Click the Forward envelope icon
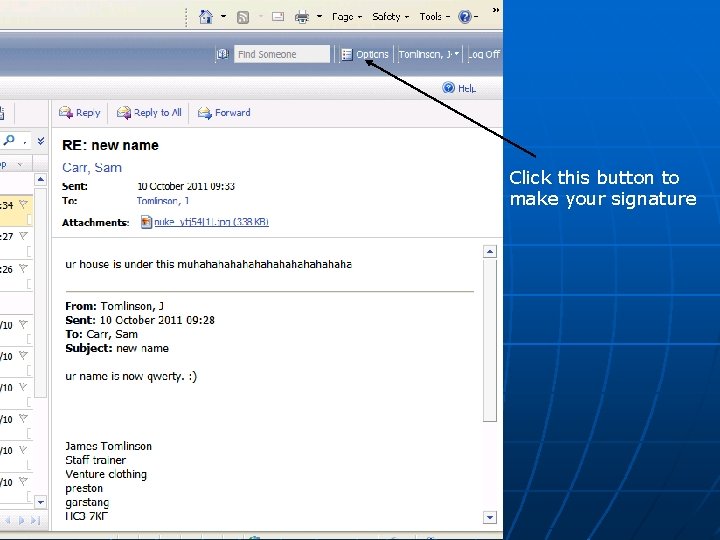 [205, 112]
